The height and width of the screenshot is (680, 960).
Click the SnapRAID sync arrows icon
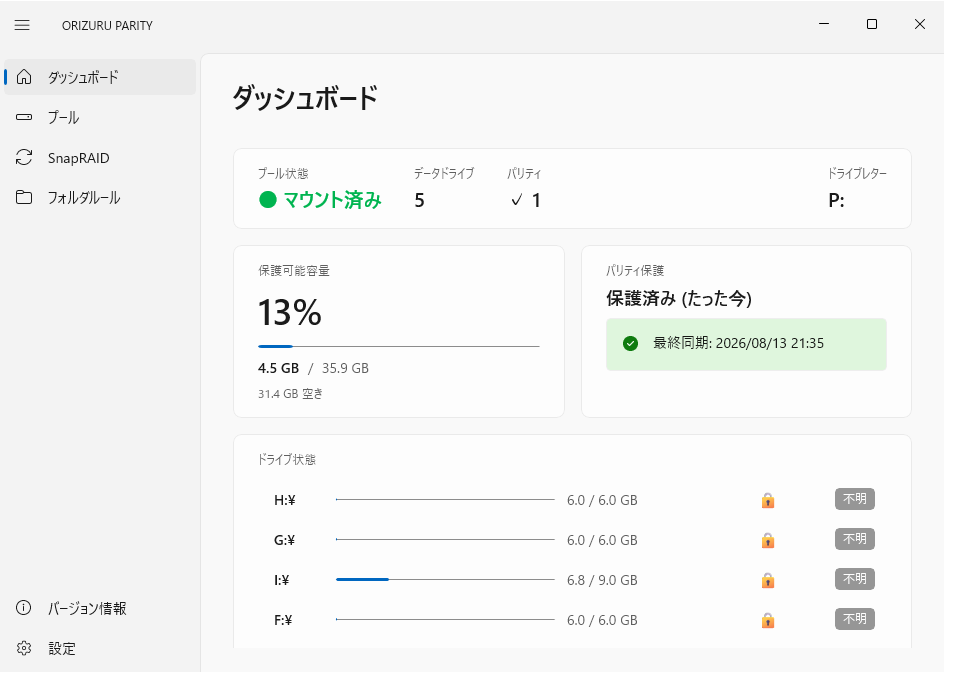pyautogui.click(x=24, y=158)
